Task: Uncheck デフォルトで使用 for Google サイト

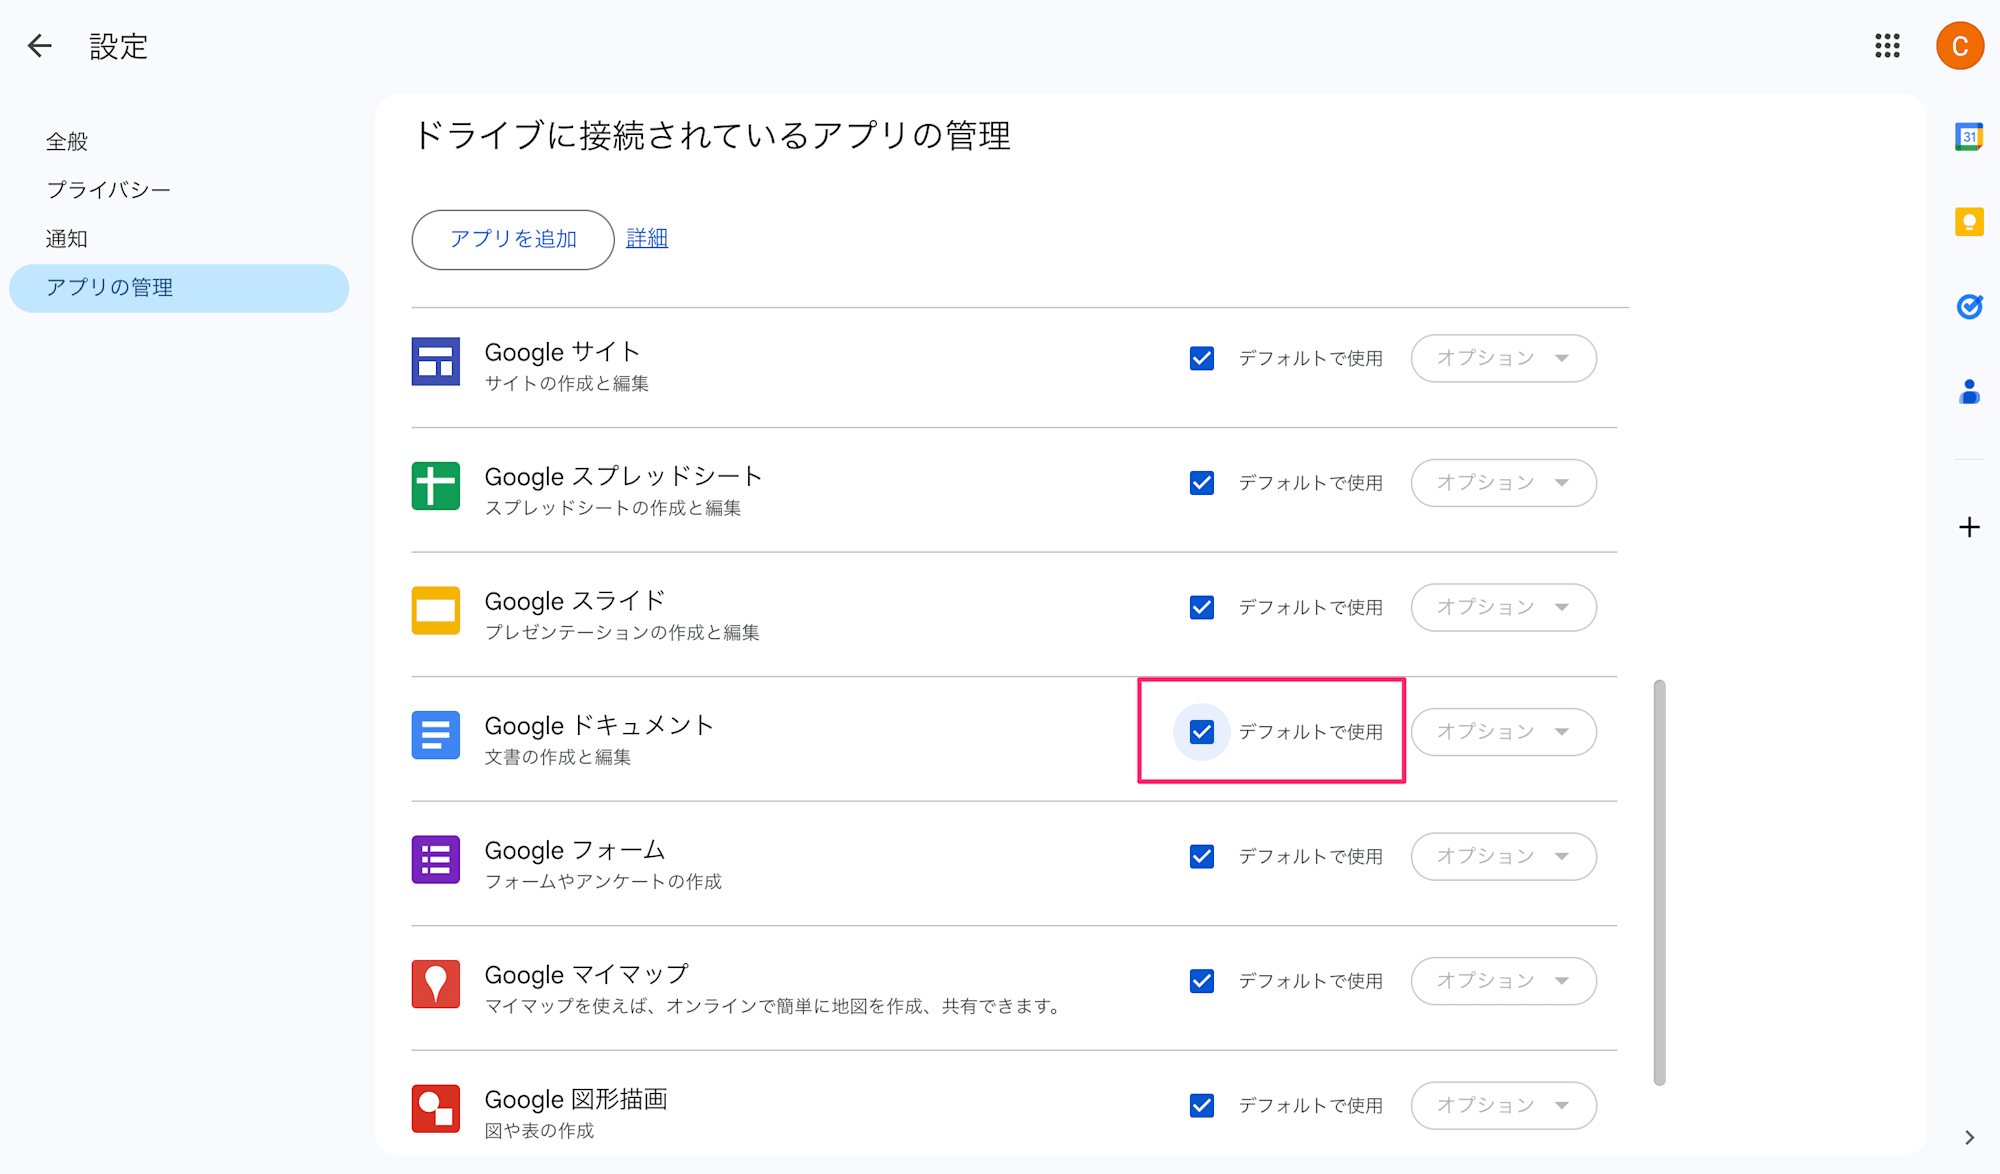Action: 1201,358
